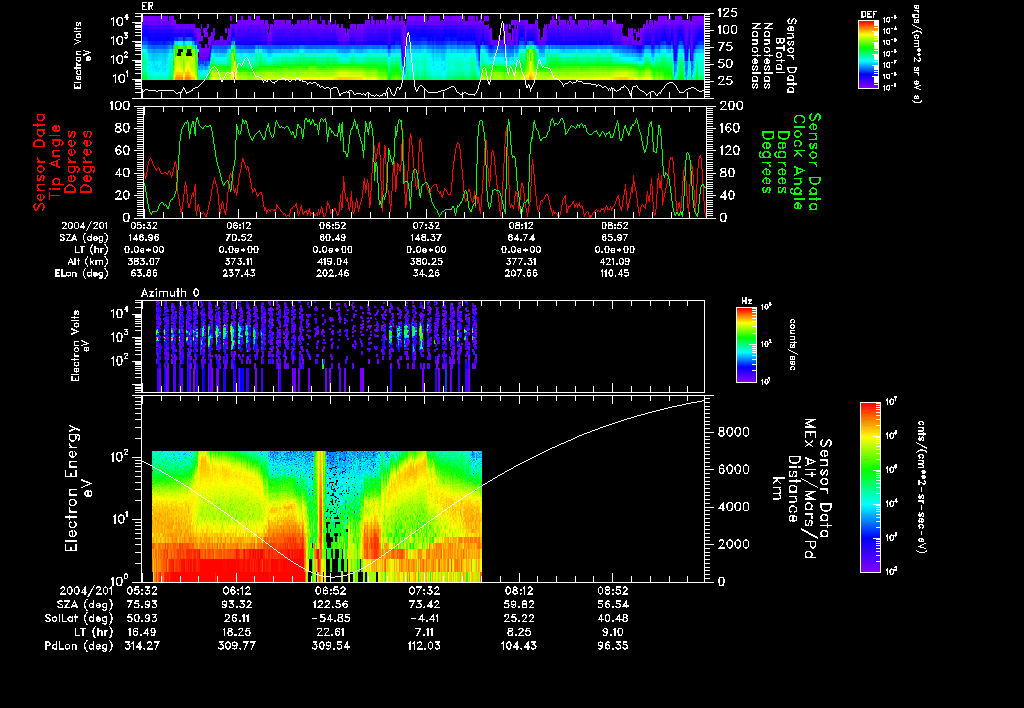The image size is (1024, 708).
Task: Select SZA value 73.42
Action: point(424,604)
